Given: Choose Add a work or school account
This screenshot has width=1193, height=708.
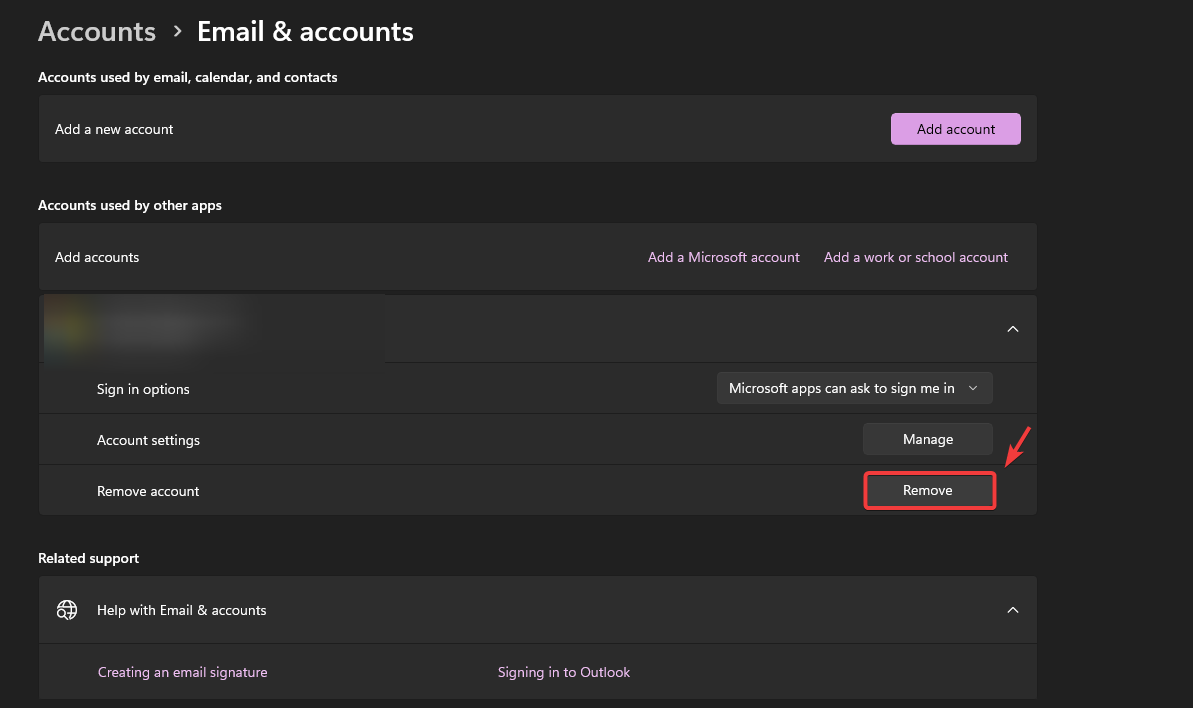Looking at the screenshot, I should (915, 257).
